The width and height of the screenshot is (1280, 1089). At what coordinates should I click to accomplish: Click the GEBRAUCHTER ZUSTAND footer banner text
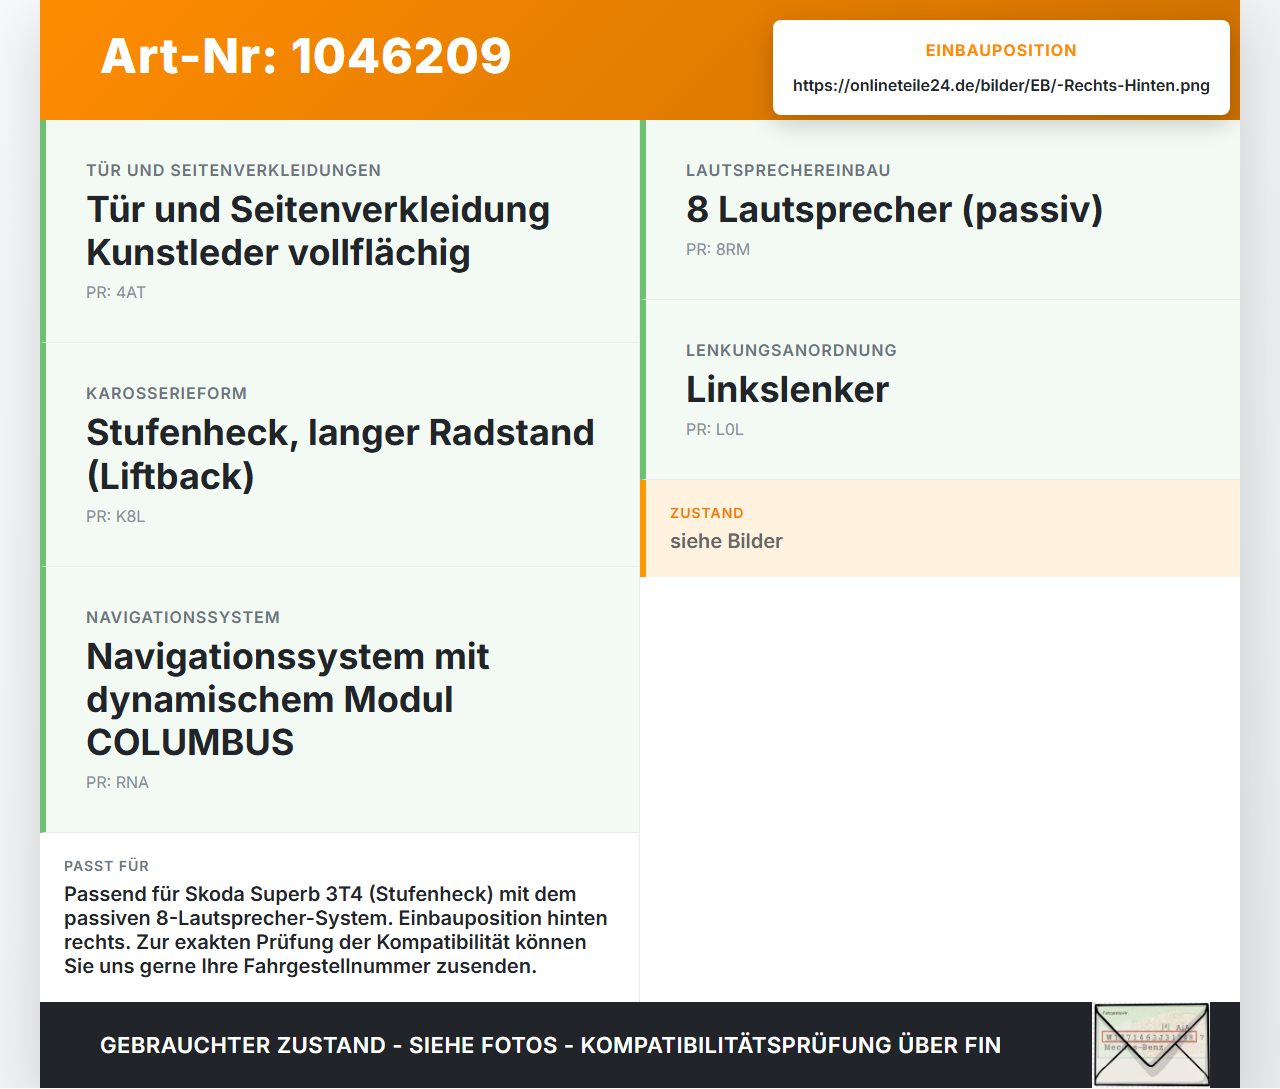coord(551,1045)
